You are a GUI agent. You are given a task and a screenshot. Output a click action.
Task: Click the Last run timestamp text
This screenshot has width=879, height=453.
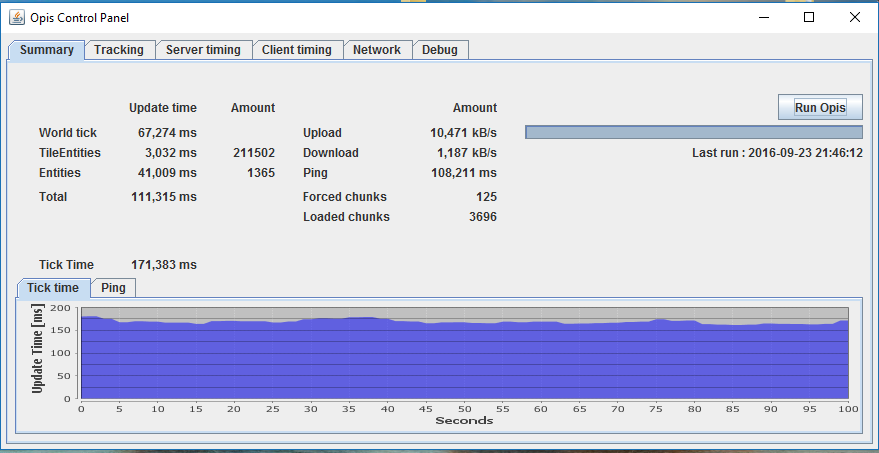coord(777,152)
